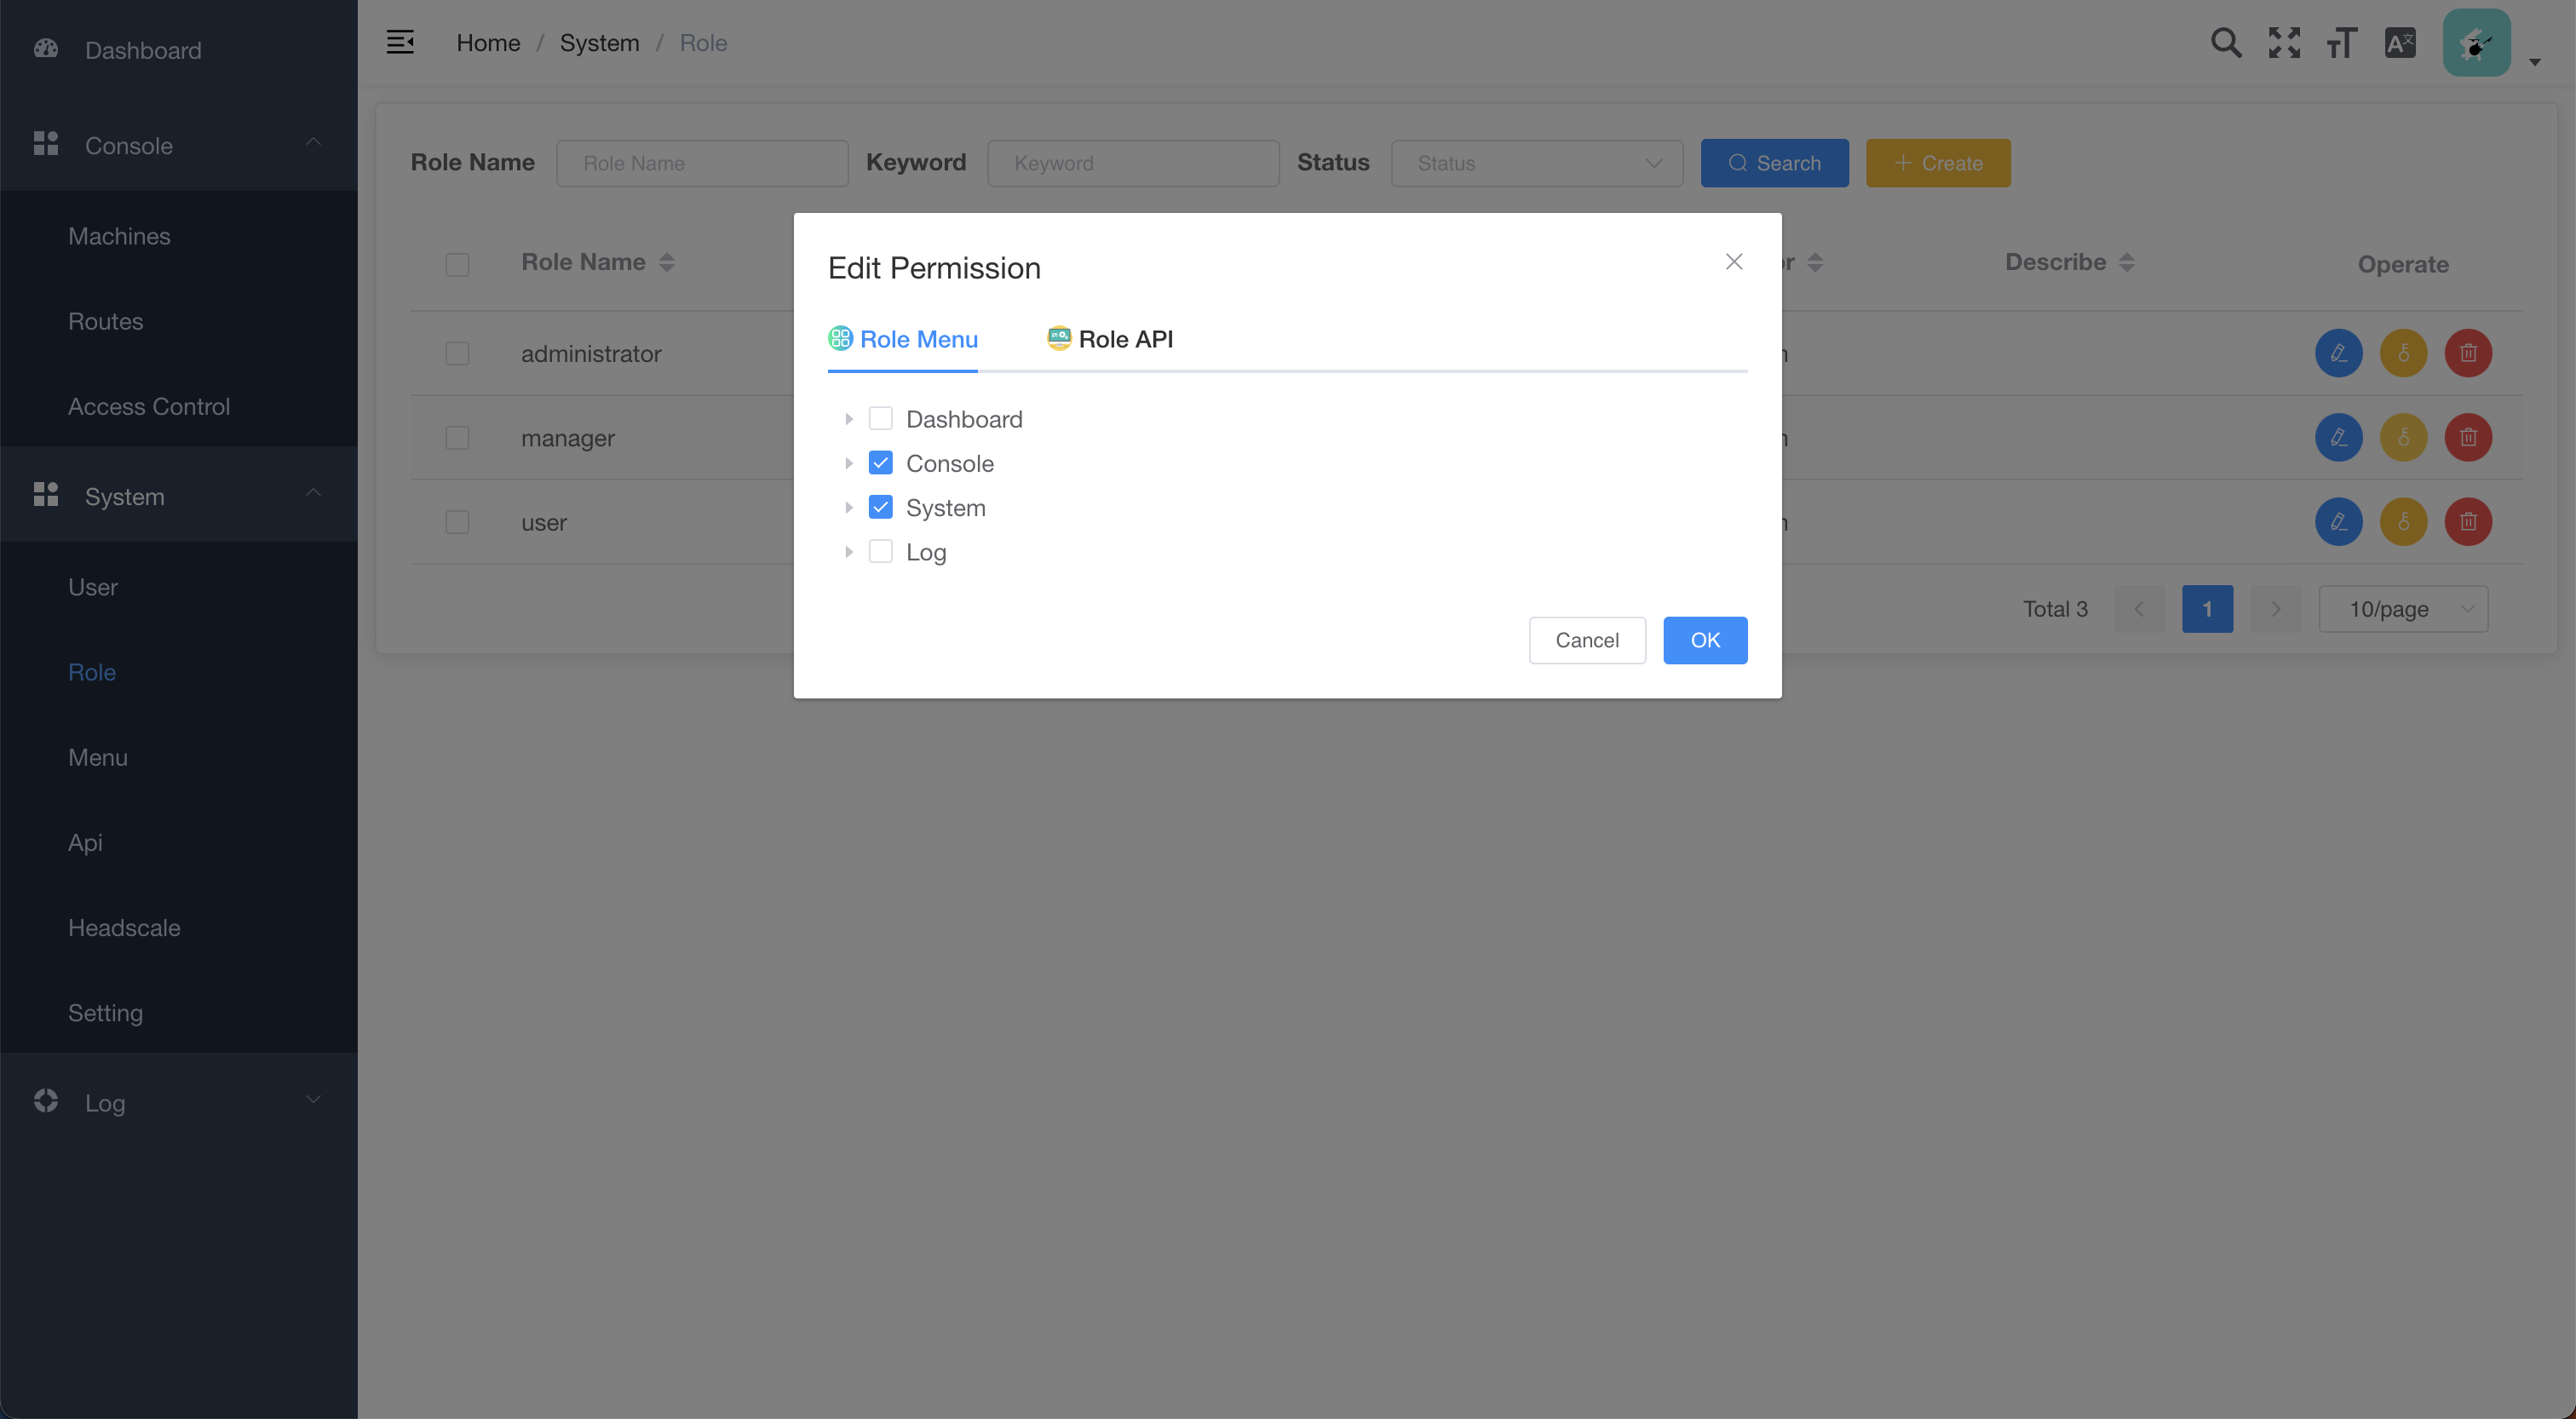Uncheck the Console permission checkbox
Viewport: 2576px width, 1419px height.
[x=880, y=463]
